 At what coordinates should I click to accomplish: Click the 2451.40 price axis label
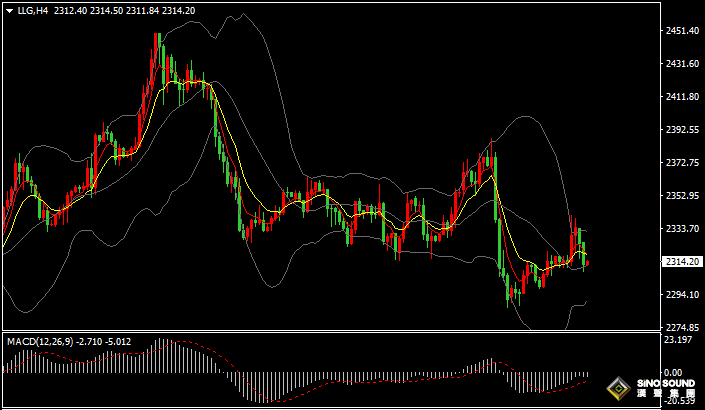click(x=681, y=31)
